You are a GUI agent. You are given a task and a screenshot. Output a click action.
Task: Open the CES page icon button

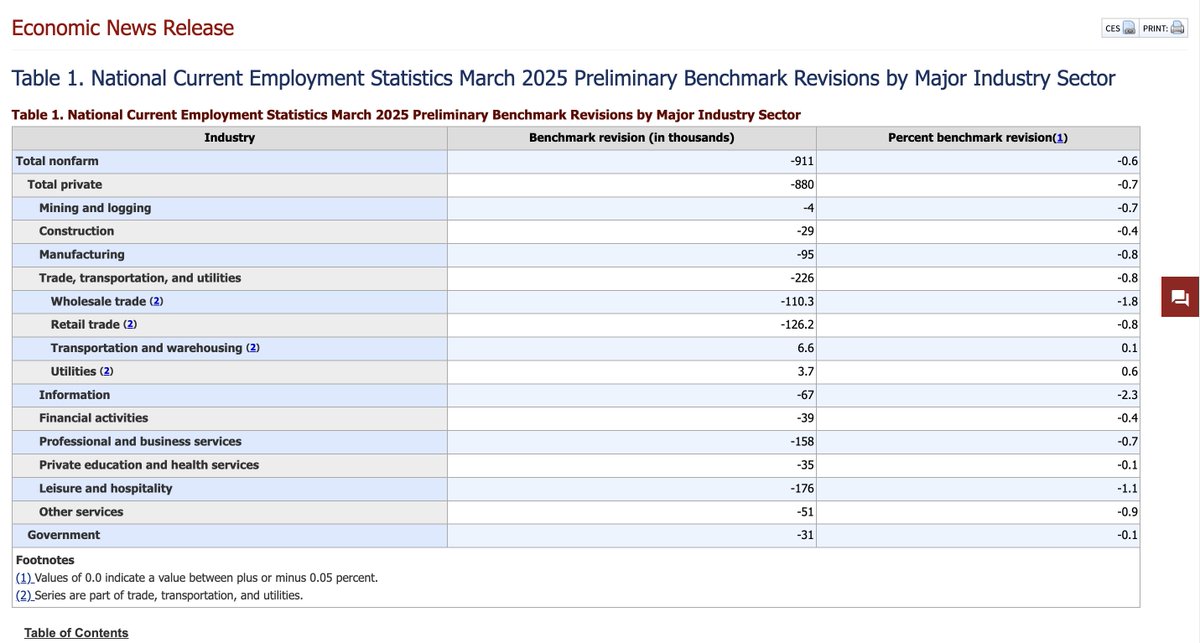coord(1119,28)
